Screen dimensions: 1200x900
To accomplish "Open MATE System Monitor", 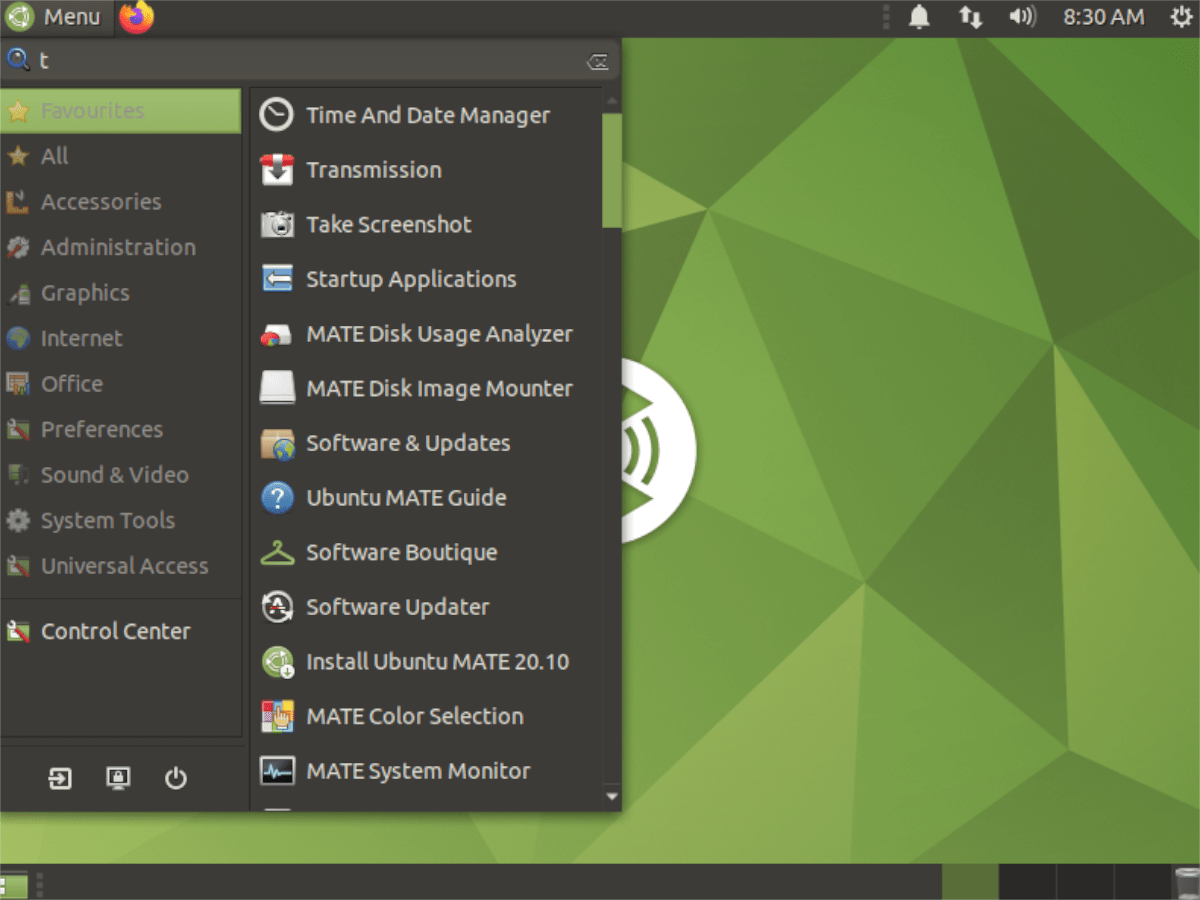I will point(418,771).
